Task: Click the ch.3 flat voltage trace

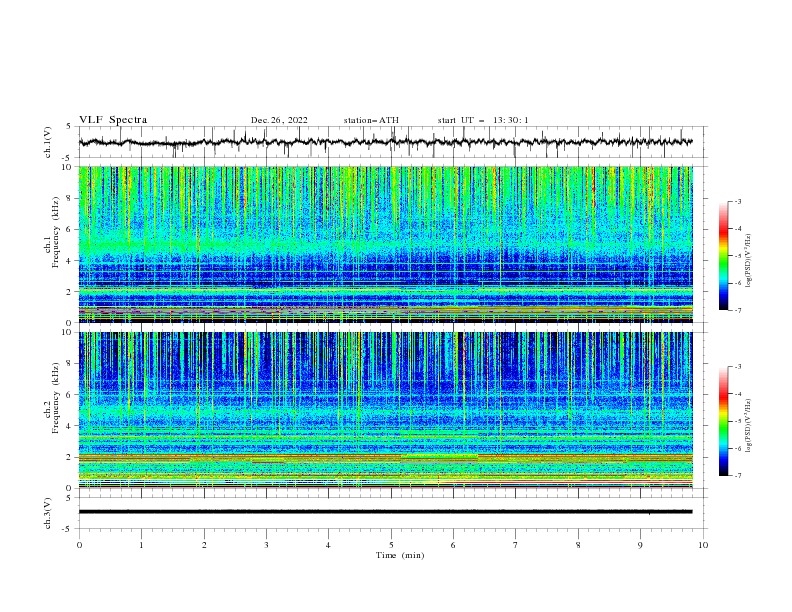Action: (385, 512)
